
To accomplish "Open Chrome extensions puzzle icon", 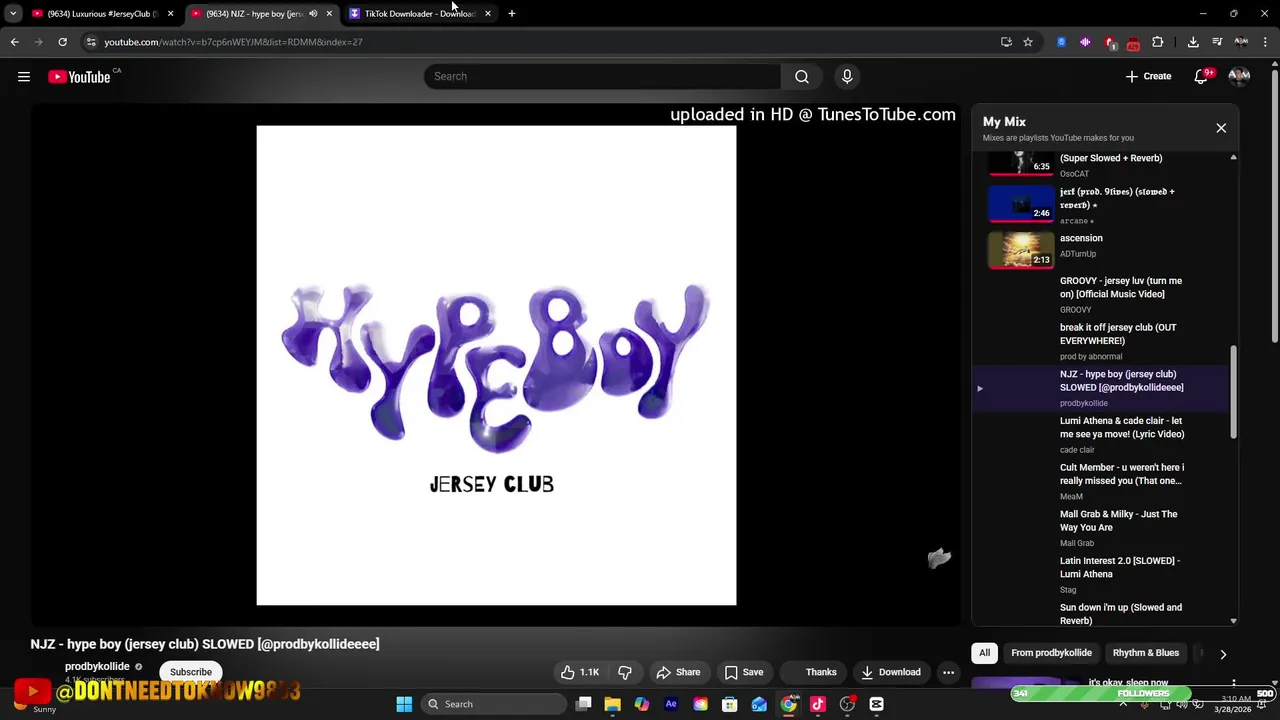I will click(x=1158, y=42).
